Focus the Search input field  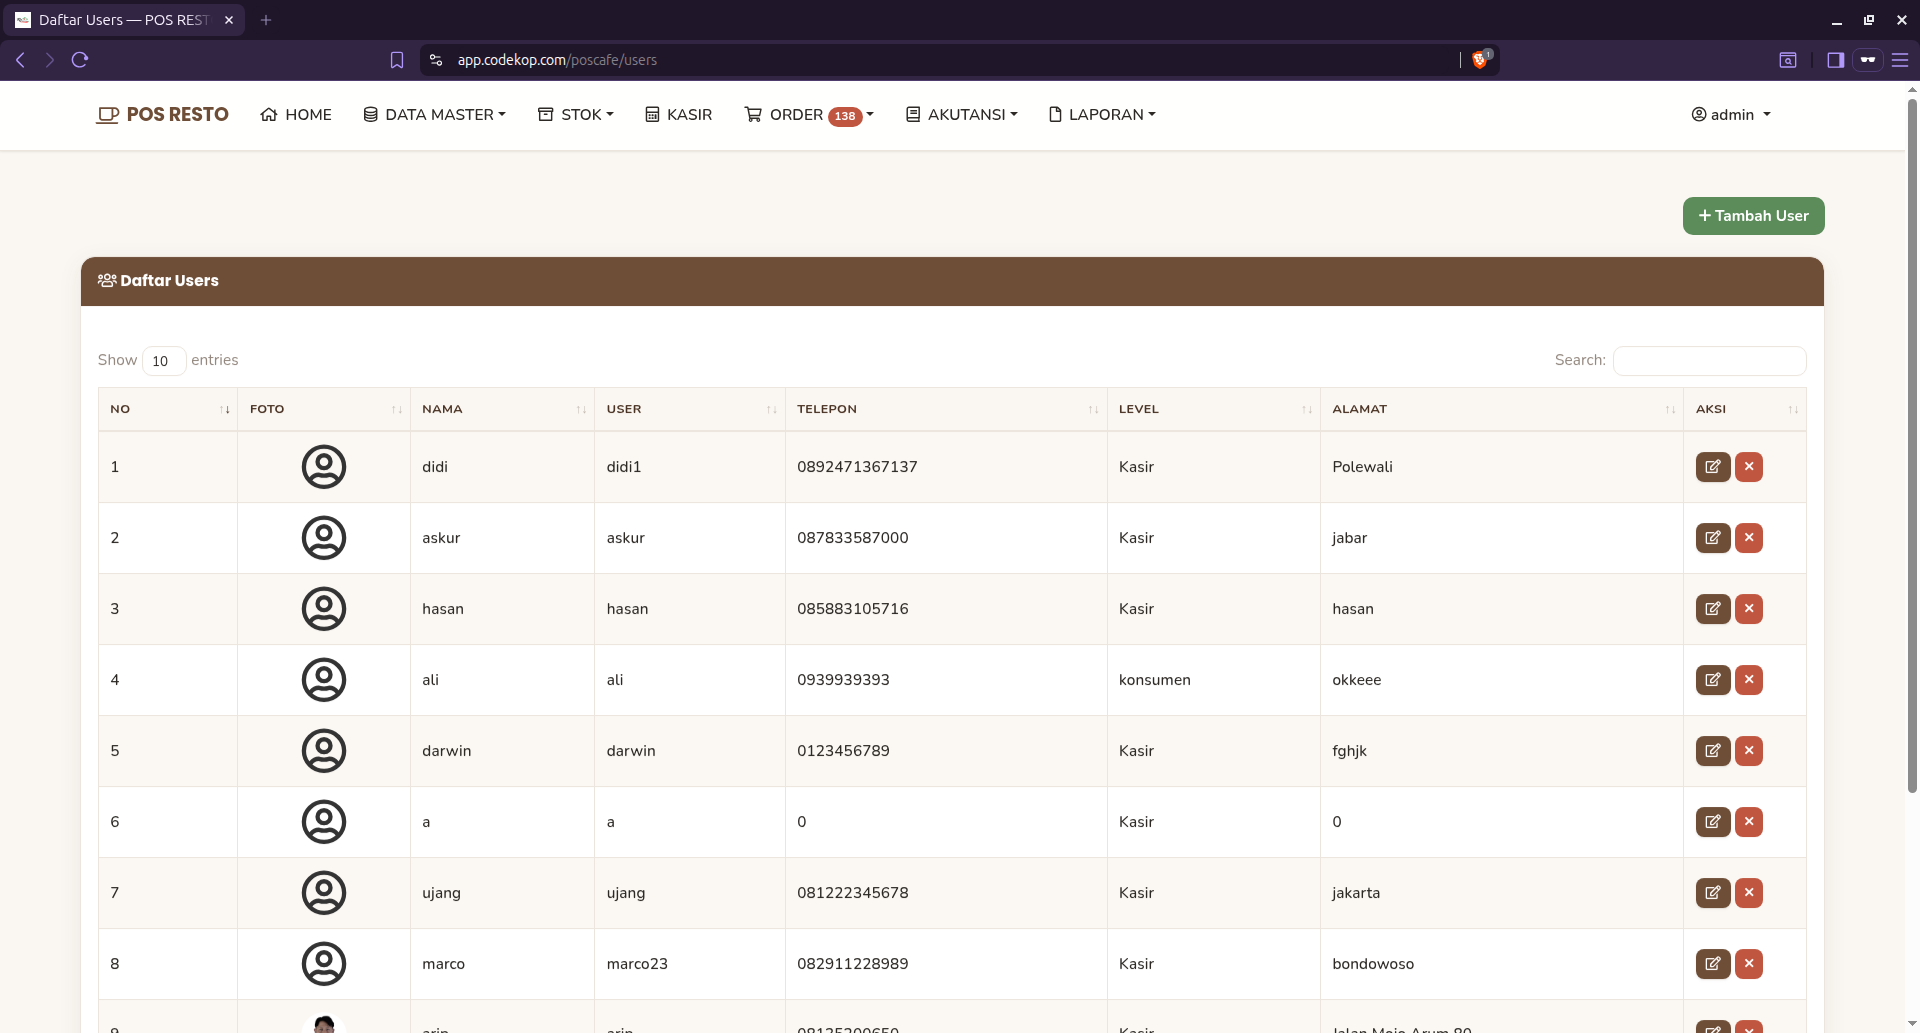[1709, 361]
